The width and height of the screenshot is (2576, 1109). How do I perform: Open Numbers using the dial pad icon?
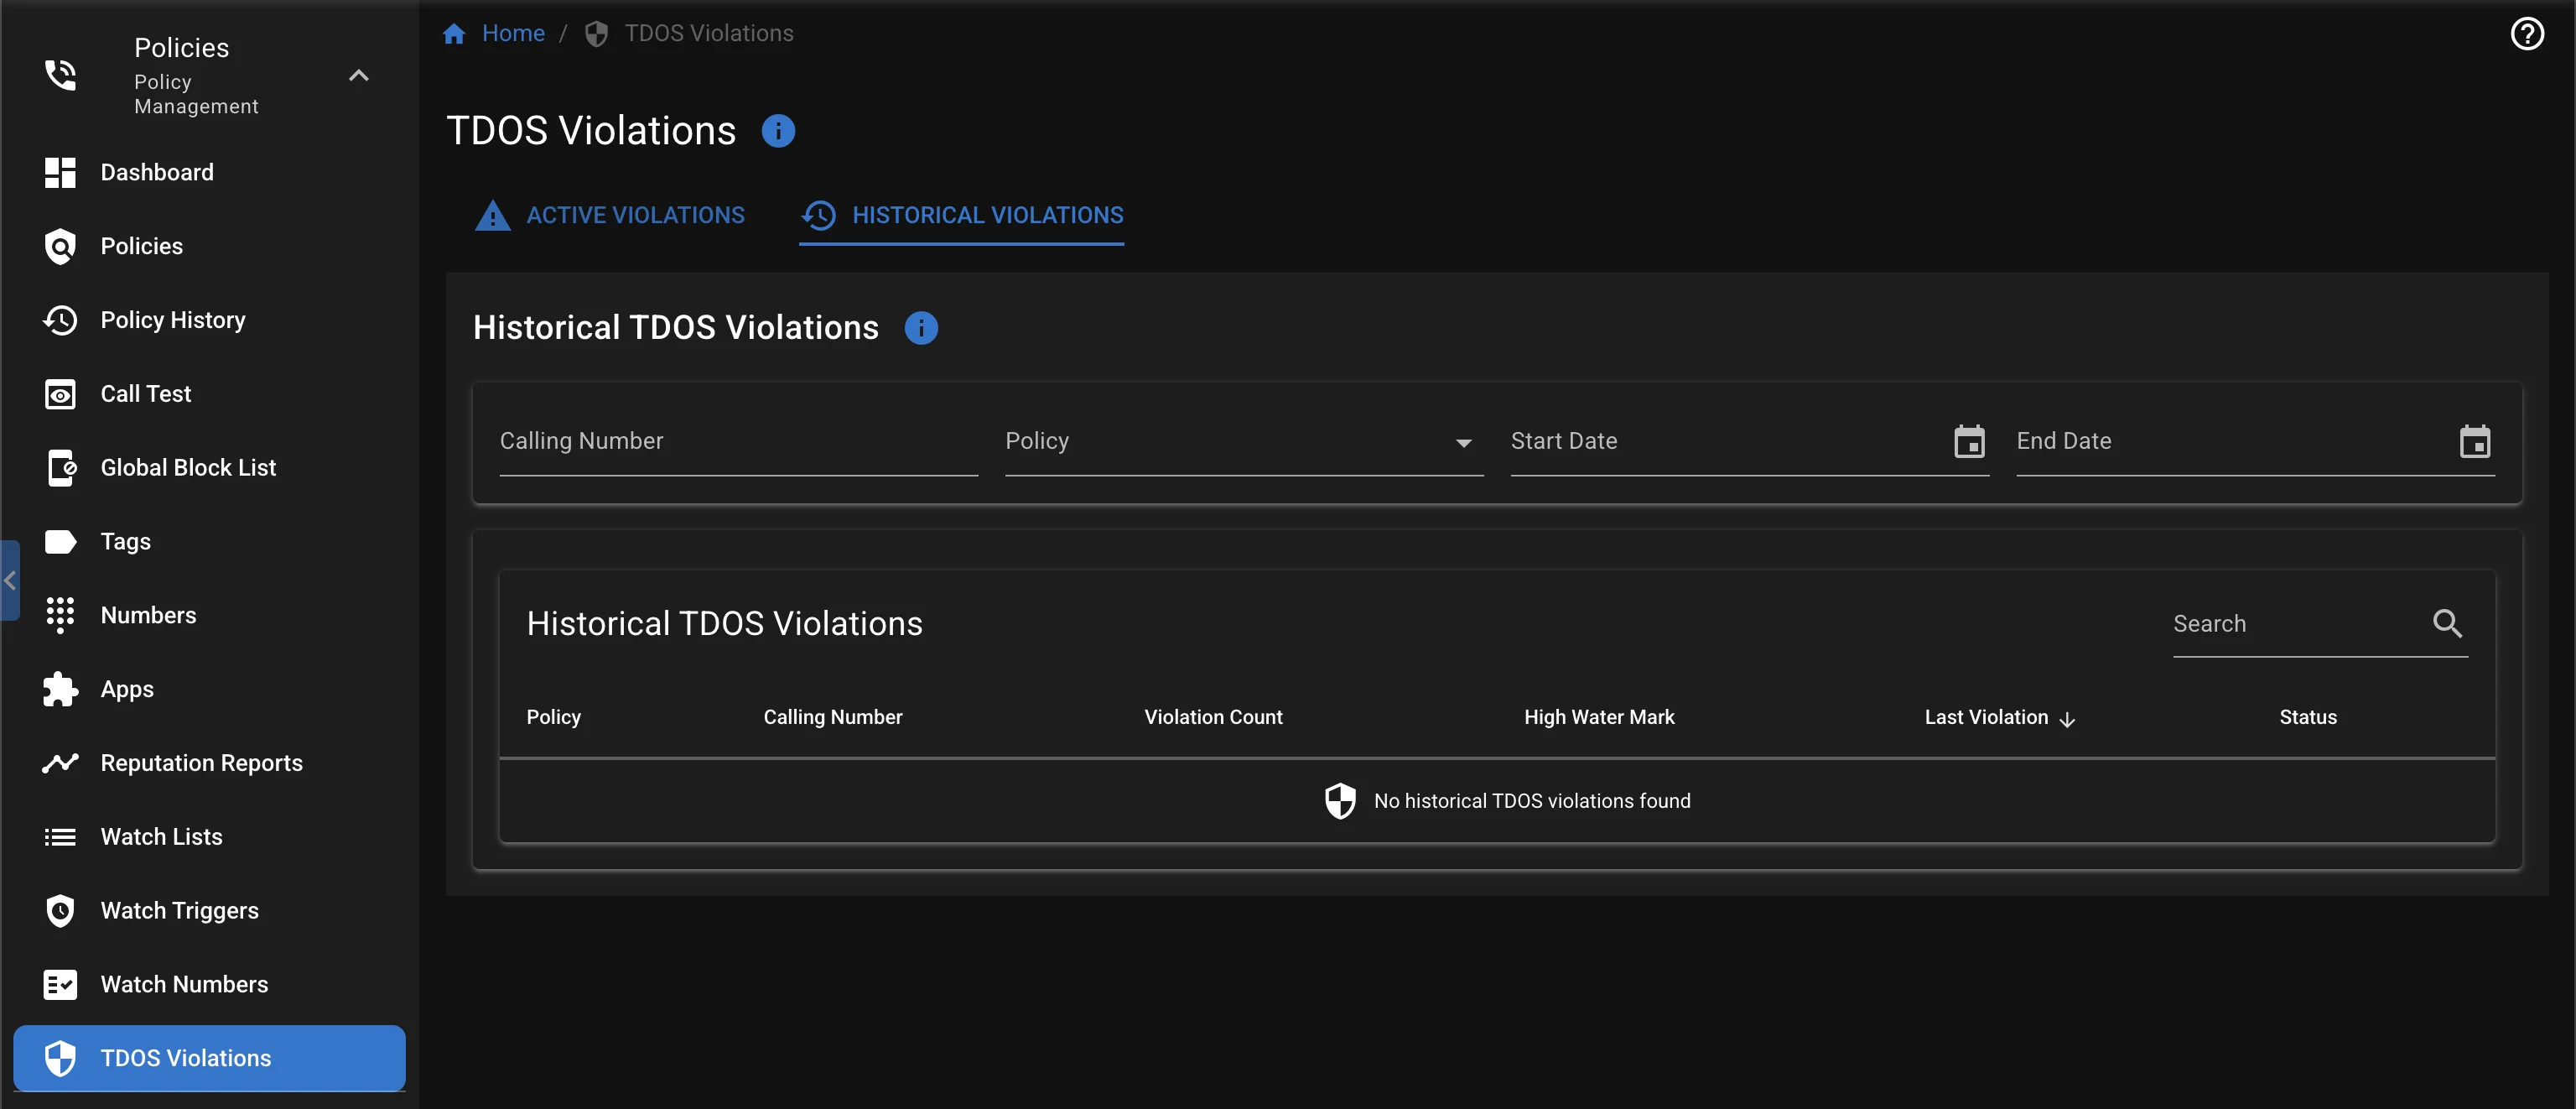pyautogui.click(x=60, y=615)
